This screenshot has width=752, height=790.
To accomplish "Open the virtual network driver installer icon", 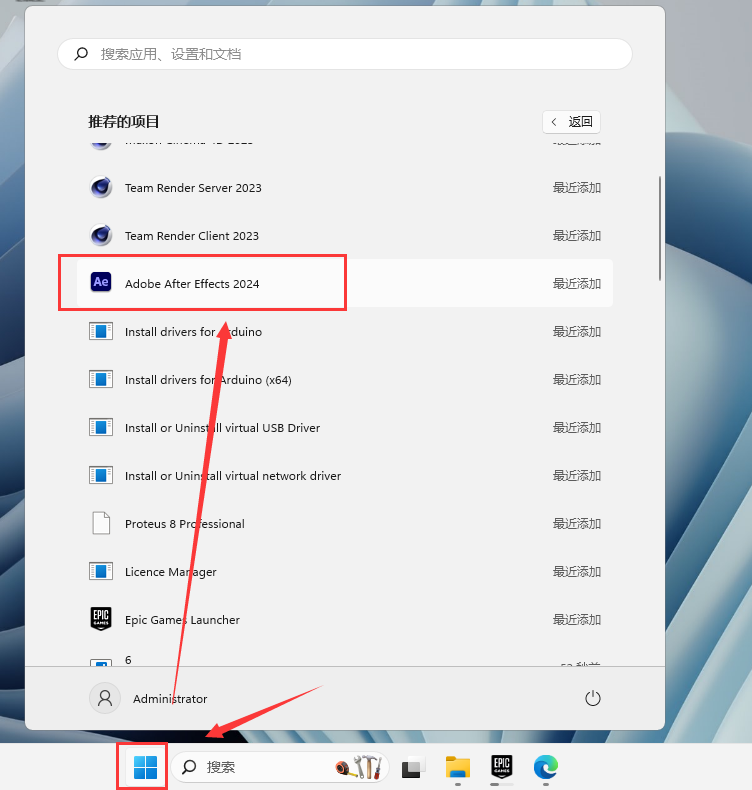I will (101, 475).
